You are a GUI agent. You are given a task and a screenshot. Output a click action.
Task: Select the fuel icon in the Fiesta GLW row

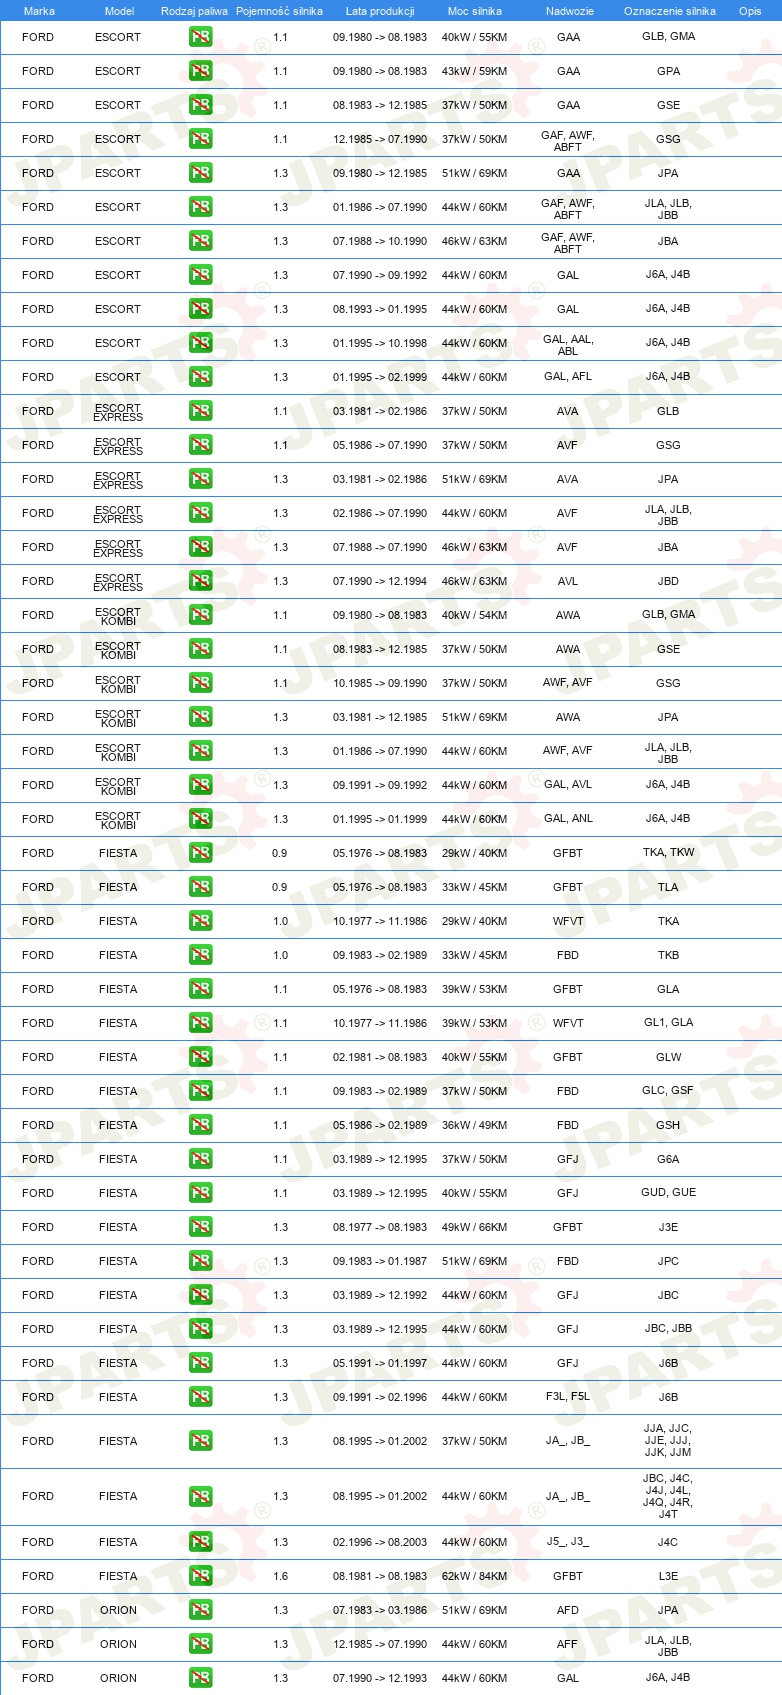pos(200,1057)
